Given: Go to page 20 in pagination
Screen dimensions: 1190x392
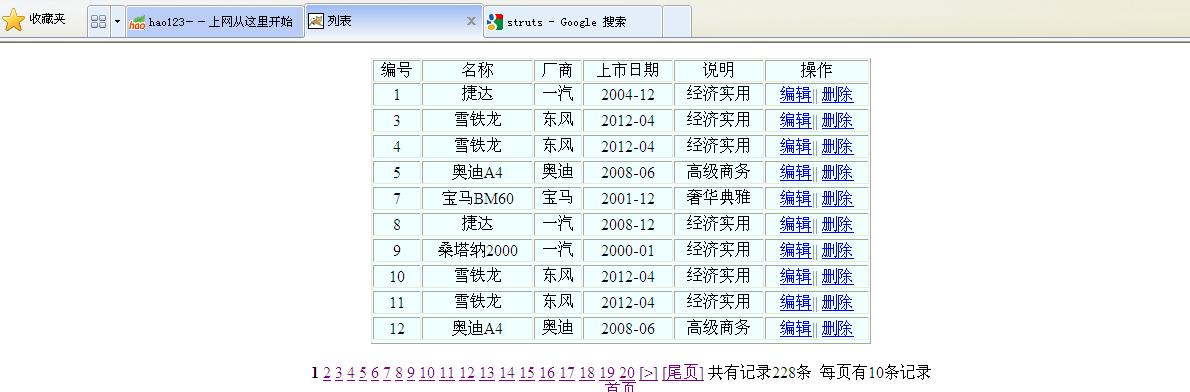Looking at the screenshot, I should click(x=627, y=372).
